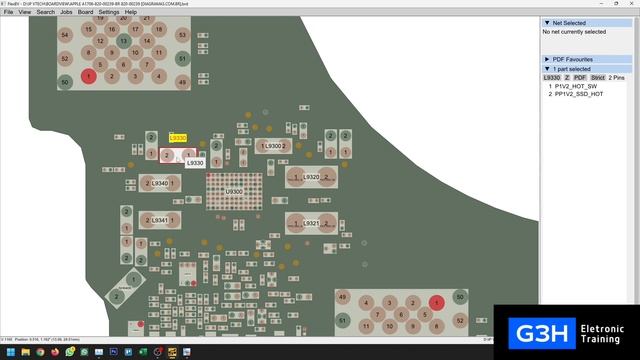The height and width of the screenshot is (360, 640).
Task: Open the File menu
Action: tap(8, 12)
